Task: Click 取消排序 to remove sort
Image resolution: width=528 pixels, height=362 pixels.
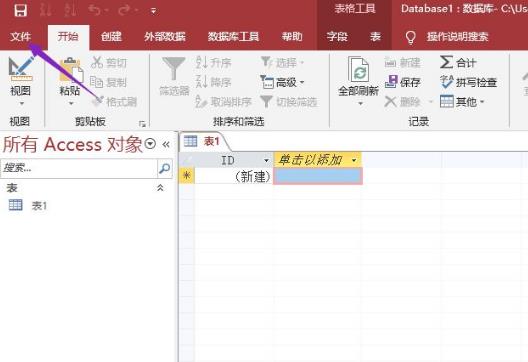Action: pos(224,101)
